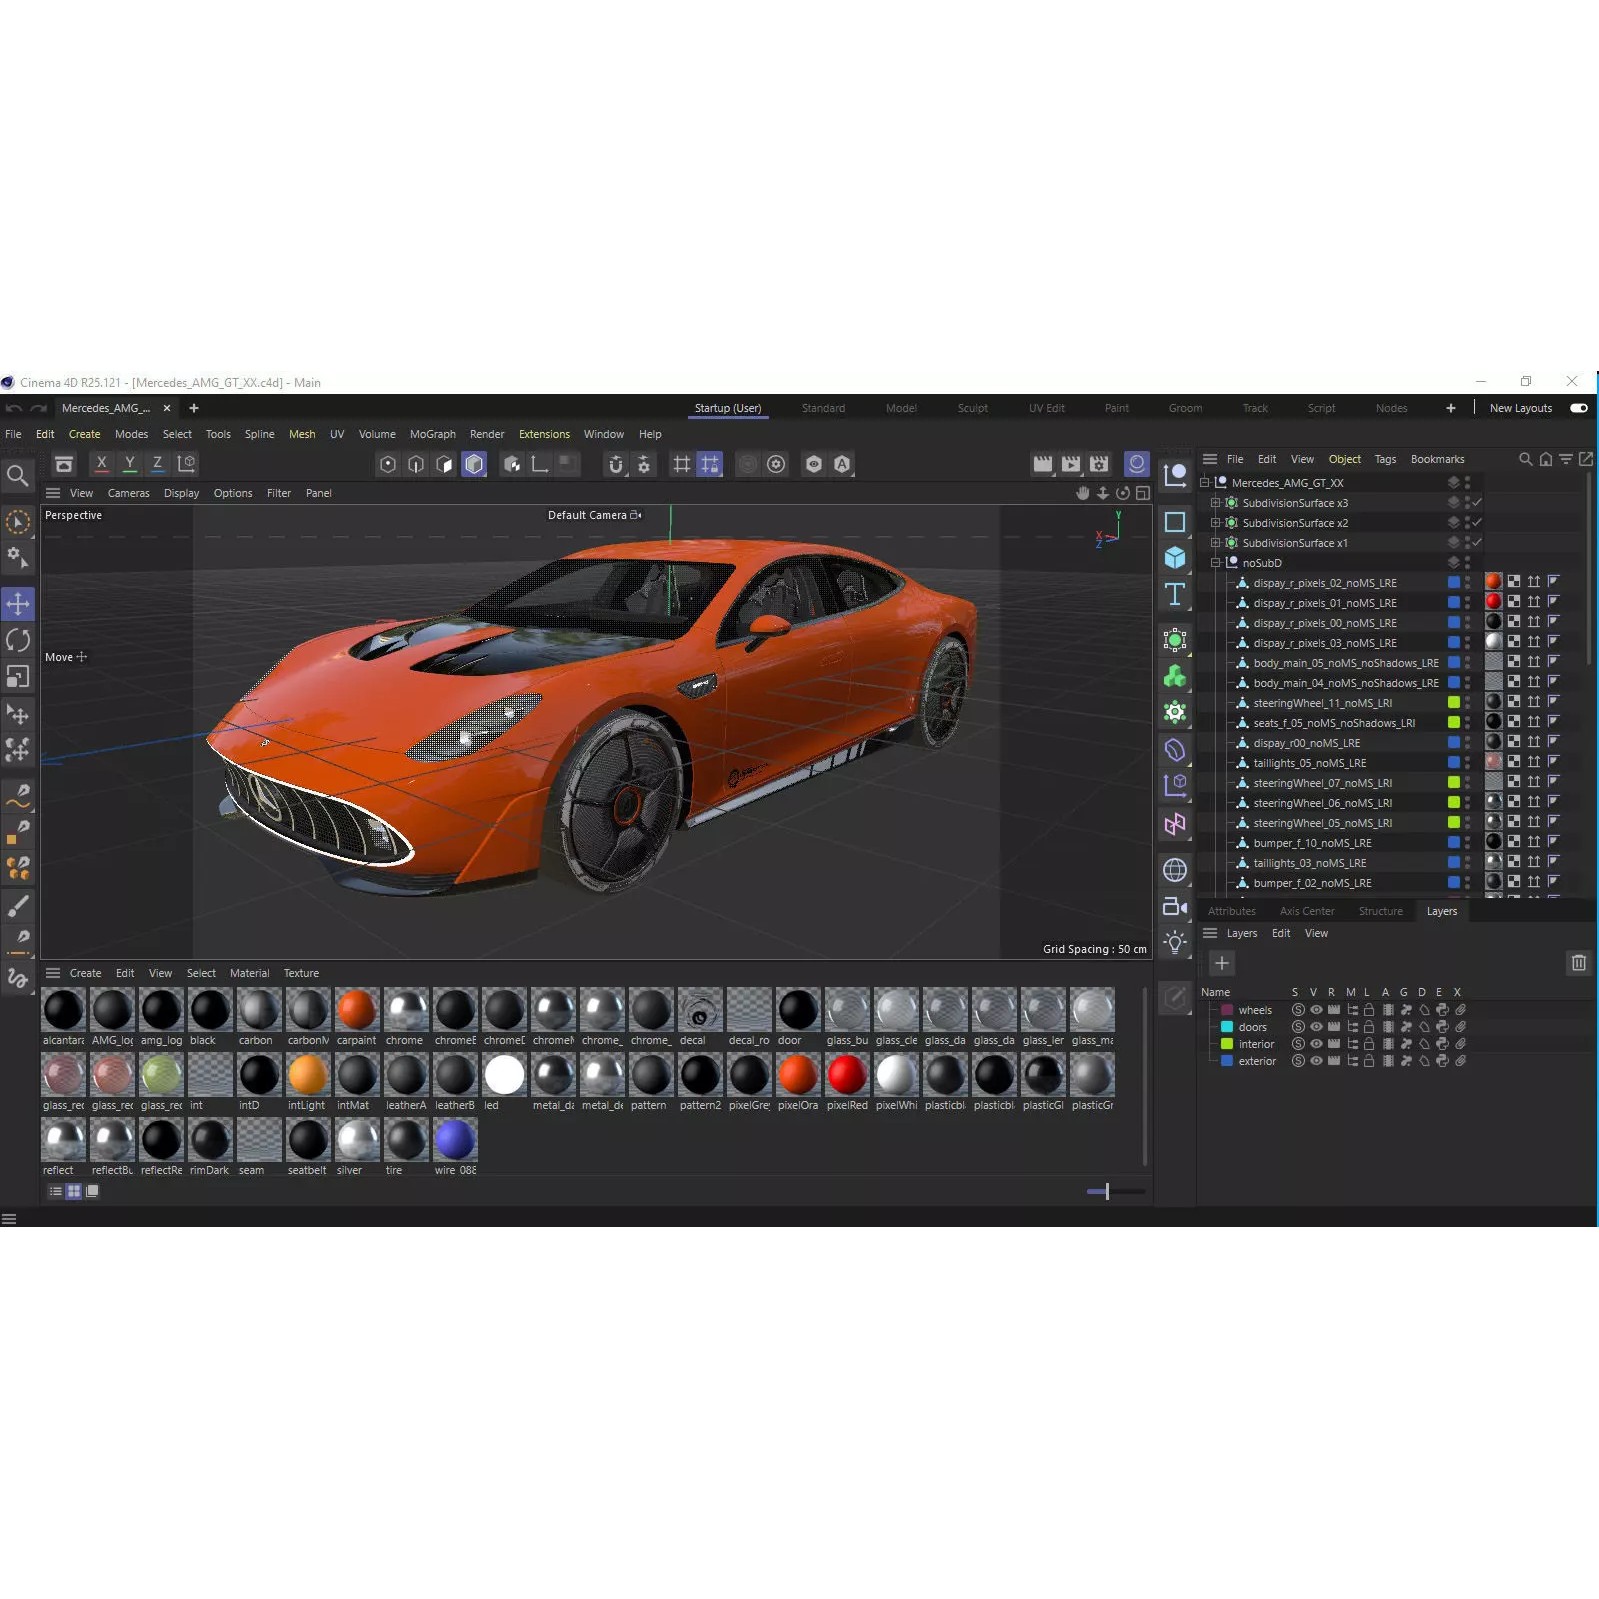This screenshot has height=1599, width=1599.
Task: Toggle the Y axis lock
Action: point(129,463)
